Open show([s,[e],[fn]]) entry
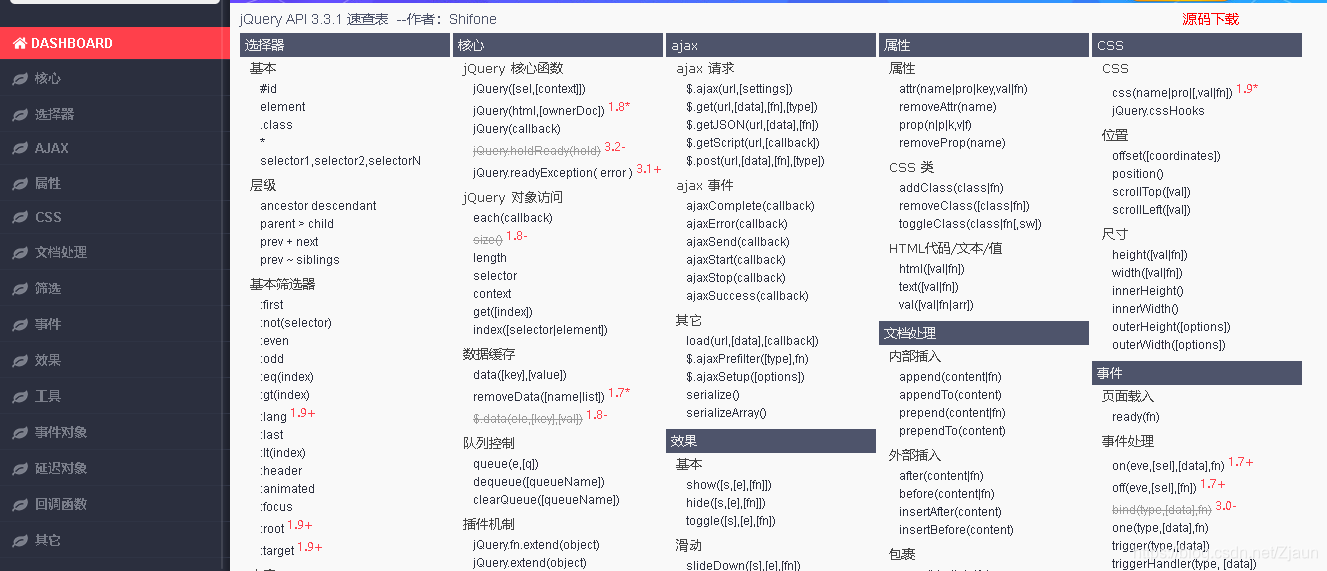1327x571 pixels. point(728,485)
